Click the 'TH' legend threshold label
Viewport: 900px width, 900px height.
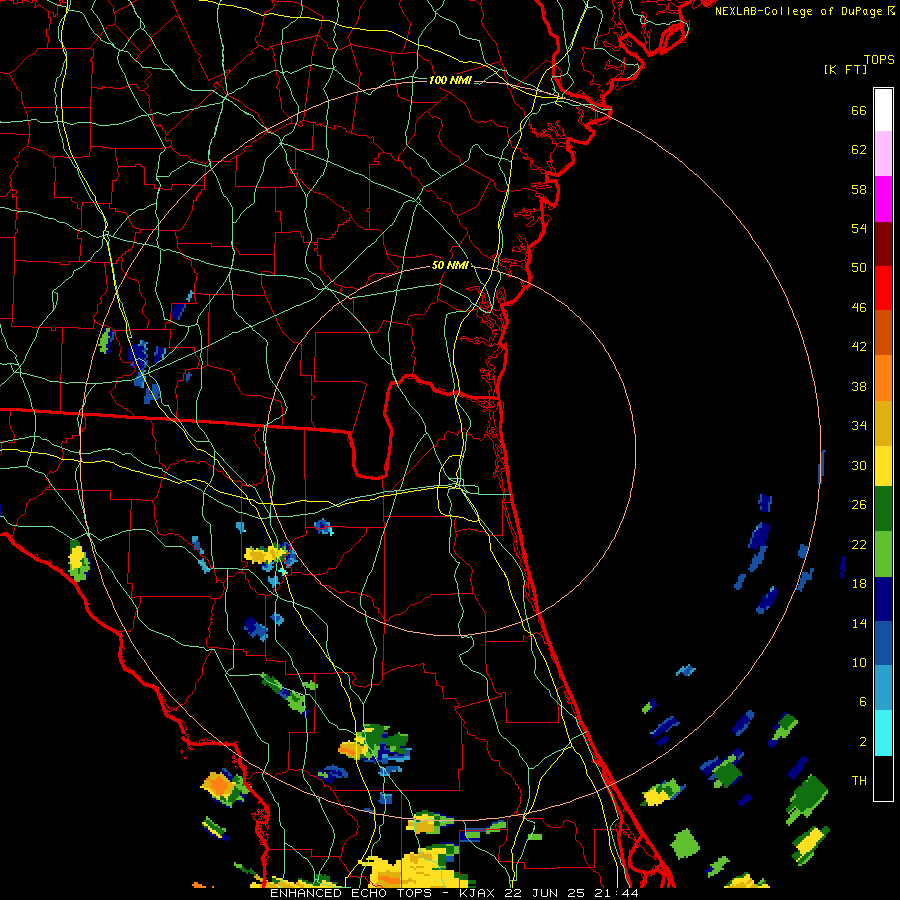click(859, 781)
